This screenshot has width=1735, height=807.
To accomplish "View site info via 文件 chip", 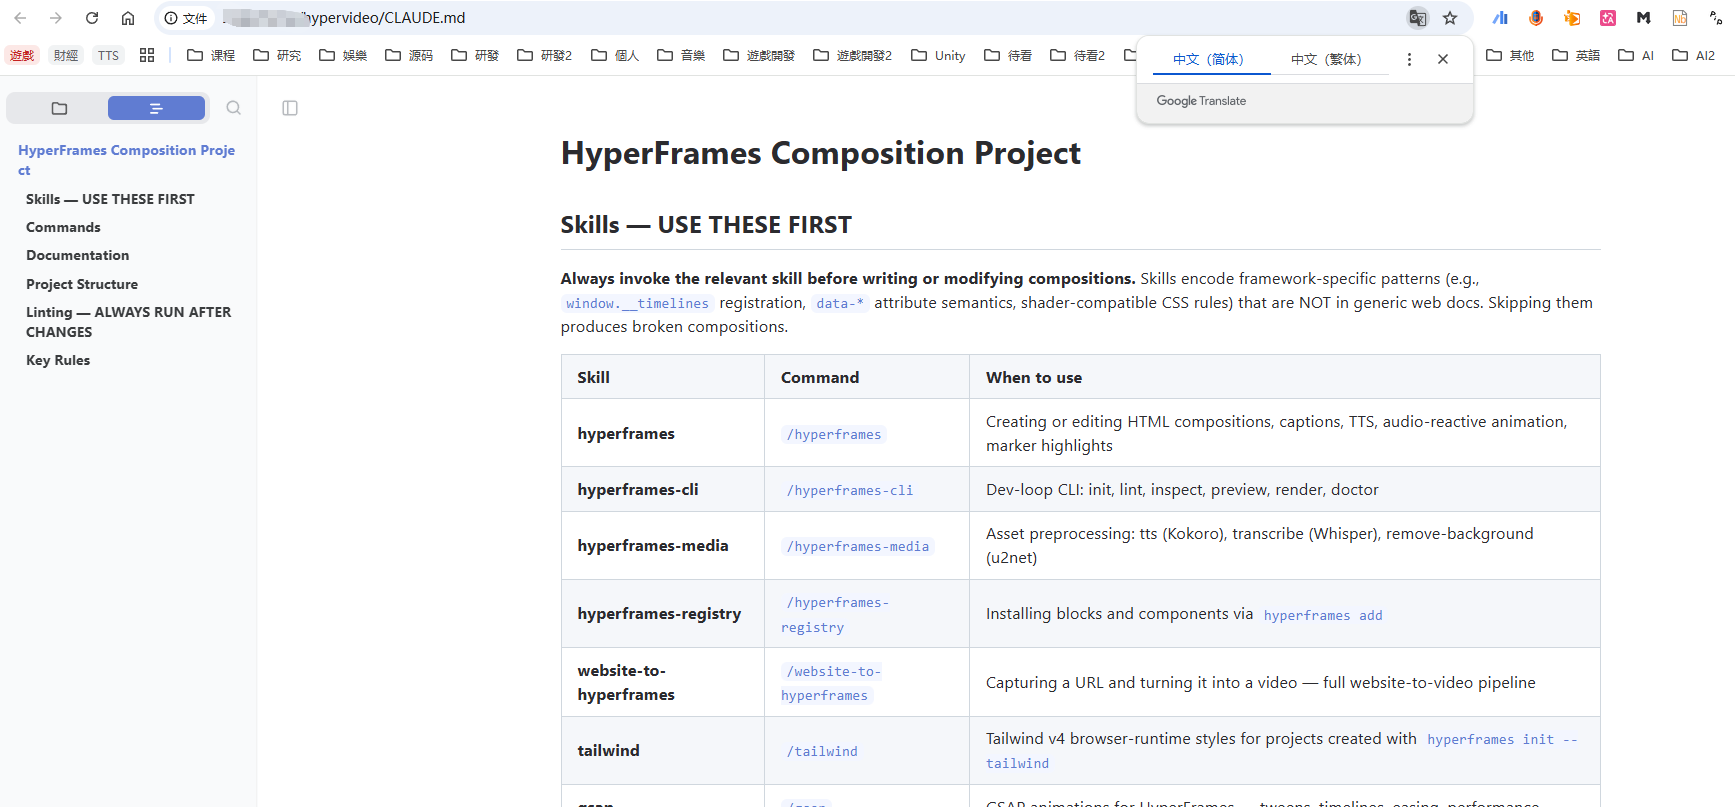I will tap(186, 18).
